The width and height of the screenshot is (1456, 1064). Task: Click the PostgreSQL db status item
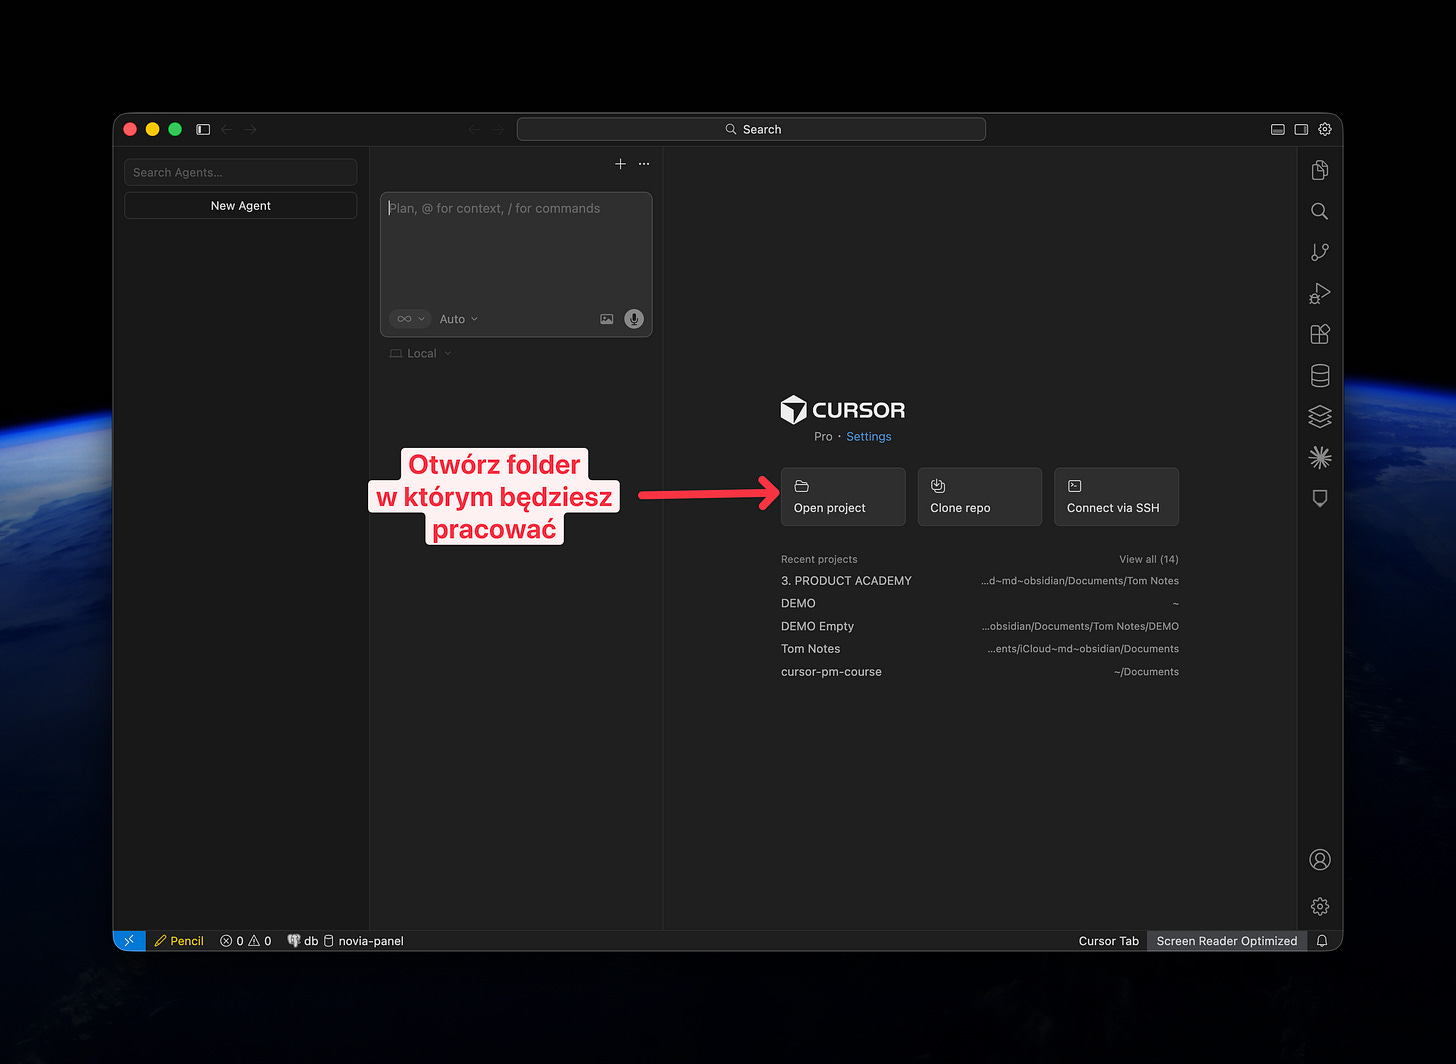[303, 941]
